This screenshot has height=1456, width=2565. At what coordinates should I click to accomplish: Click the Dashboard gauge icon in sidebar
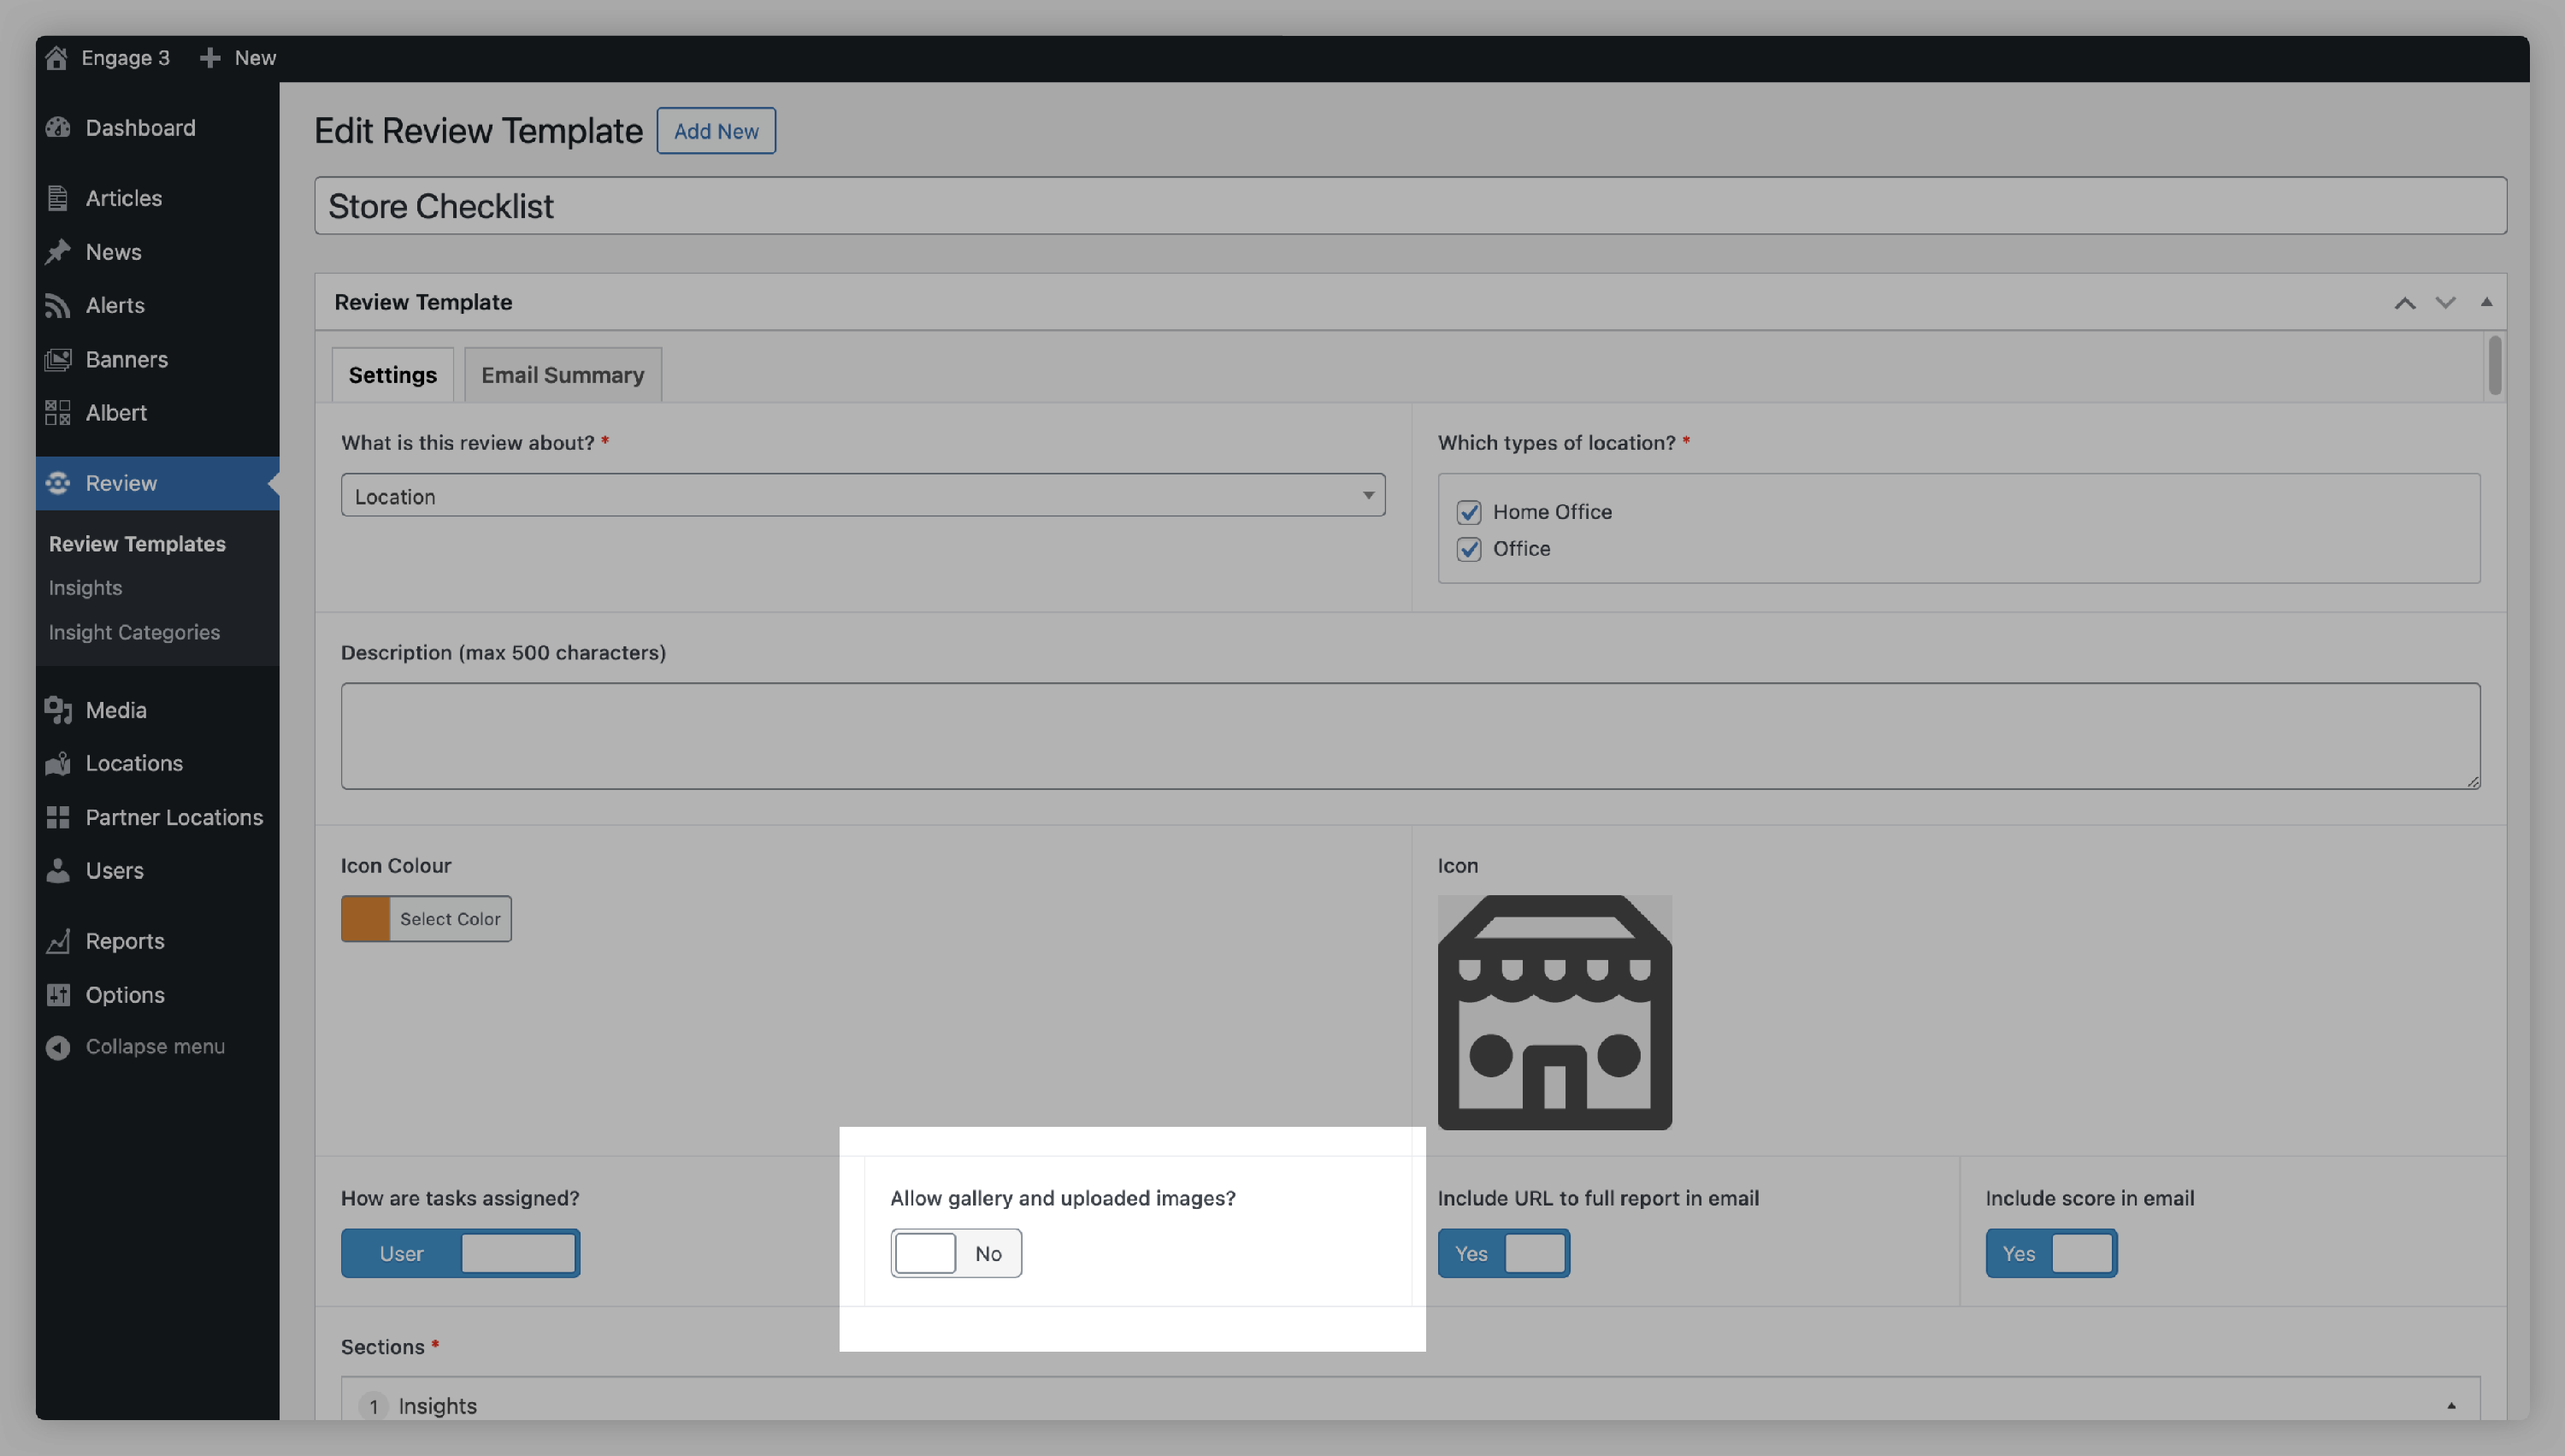58,128
